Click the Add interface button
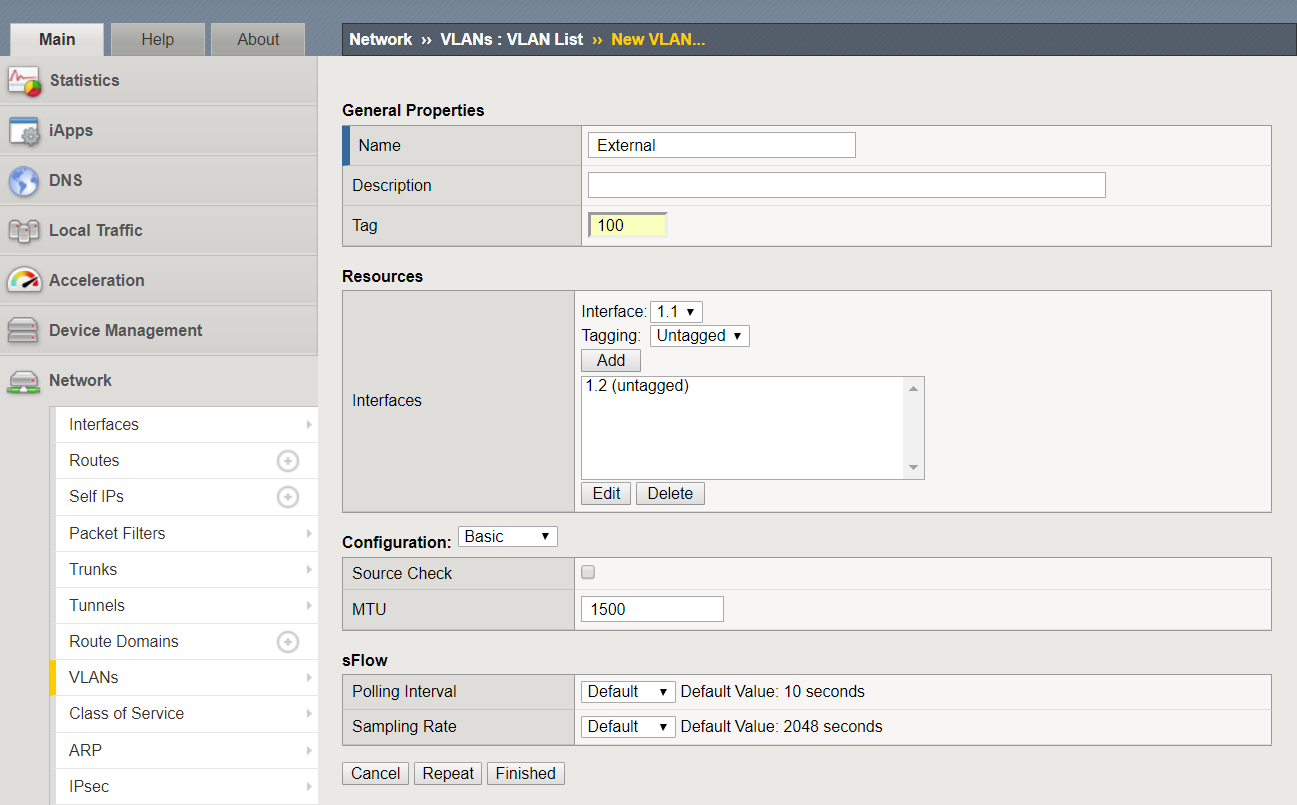Viewport: 1297px width, 805px height. click(610, 361)
